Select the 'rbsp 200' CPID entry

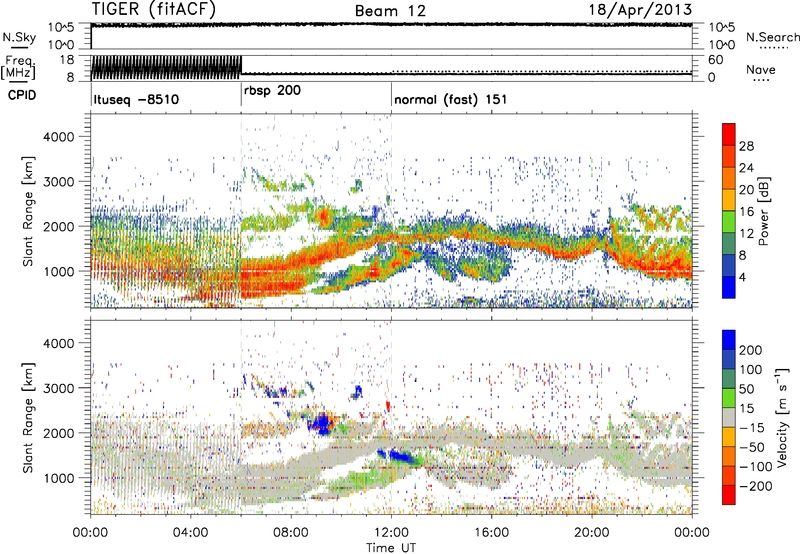coord(272,91)
